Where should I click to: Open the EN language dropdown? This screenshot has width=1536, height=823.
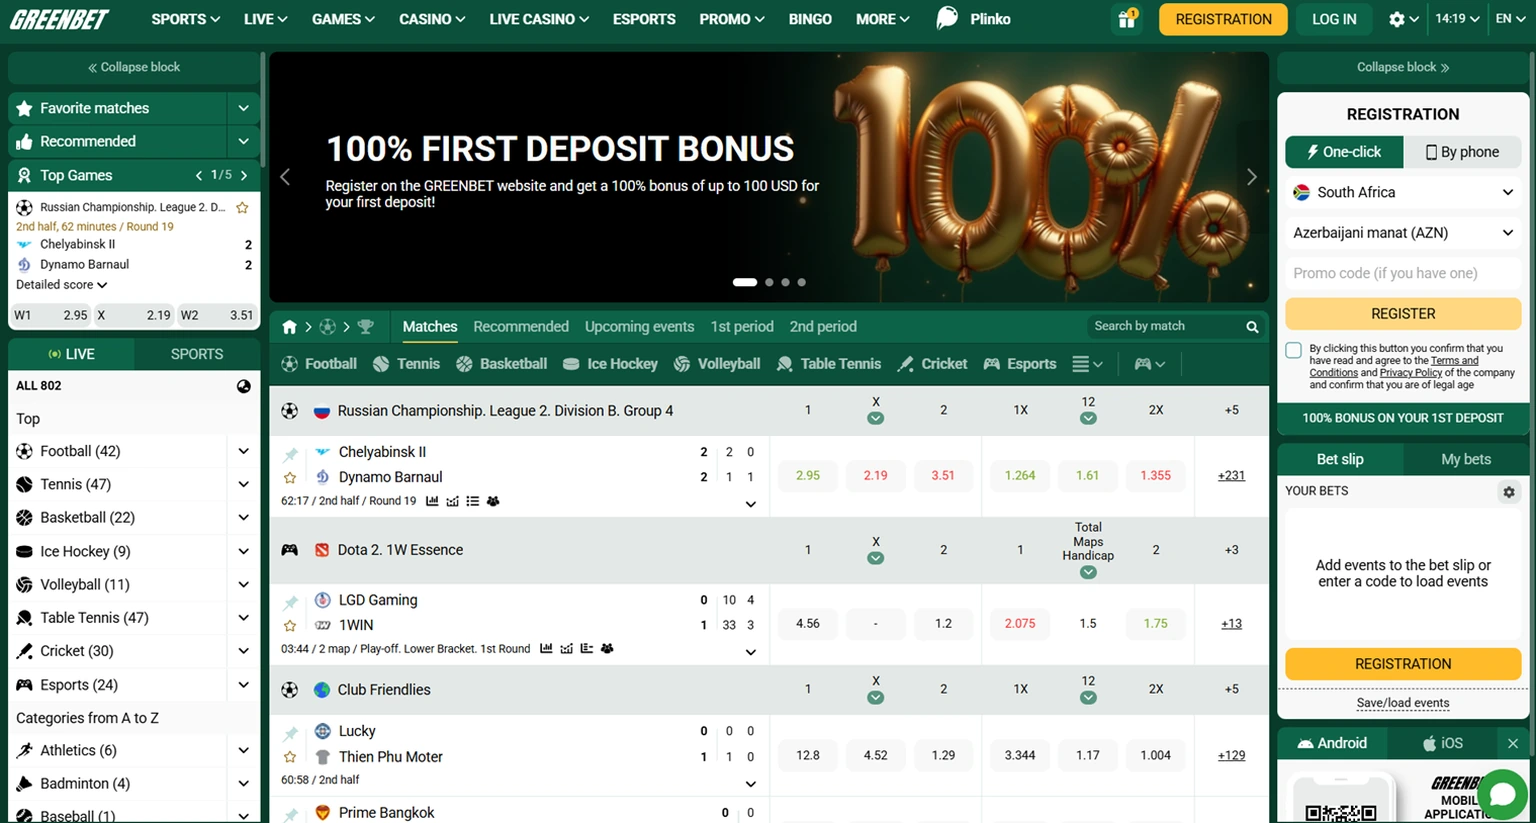click(1510, 19)
